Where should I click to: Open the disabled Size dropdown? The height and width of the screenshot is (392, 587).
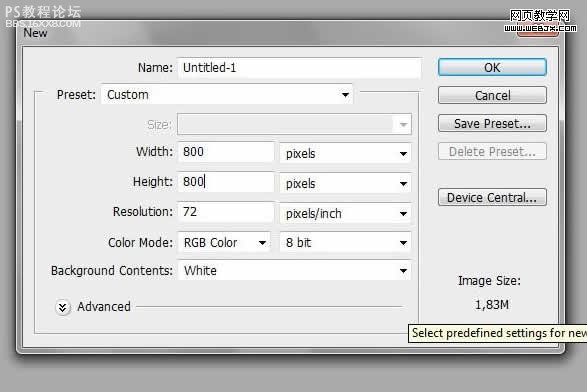tap(294, 124)
